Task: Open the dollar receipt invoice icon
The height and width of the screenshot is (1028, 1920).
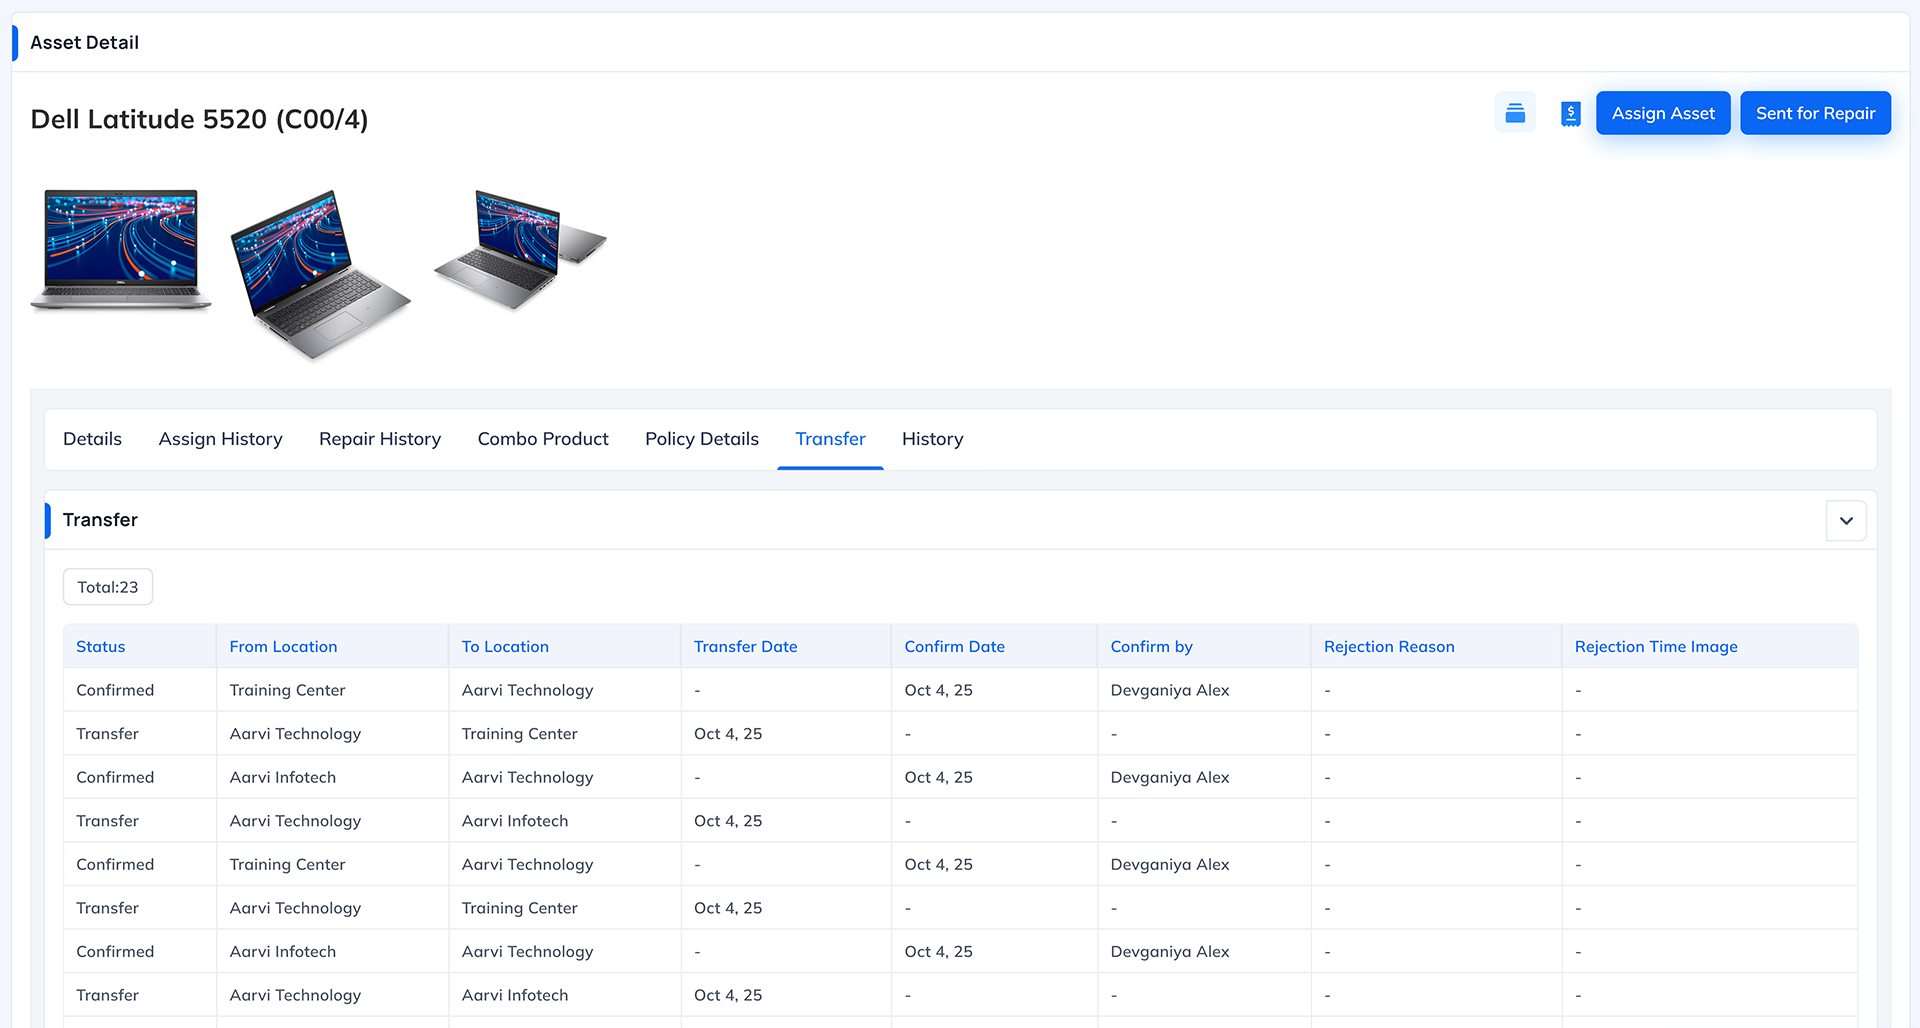Action: click(1570, 114)
